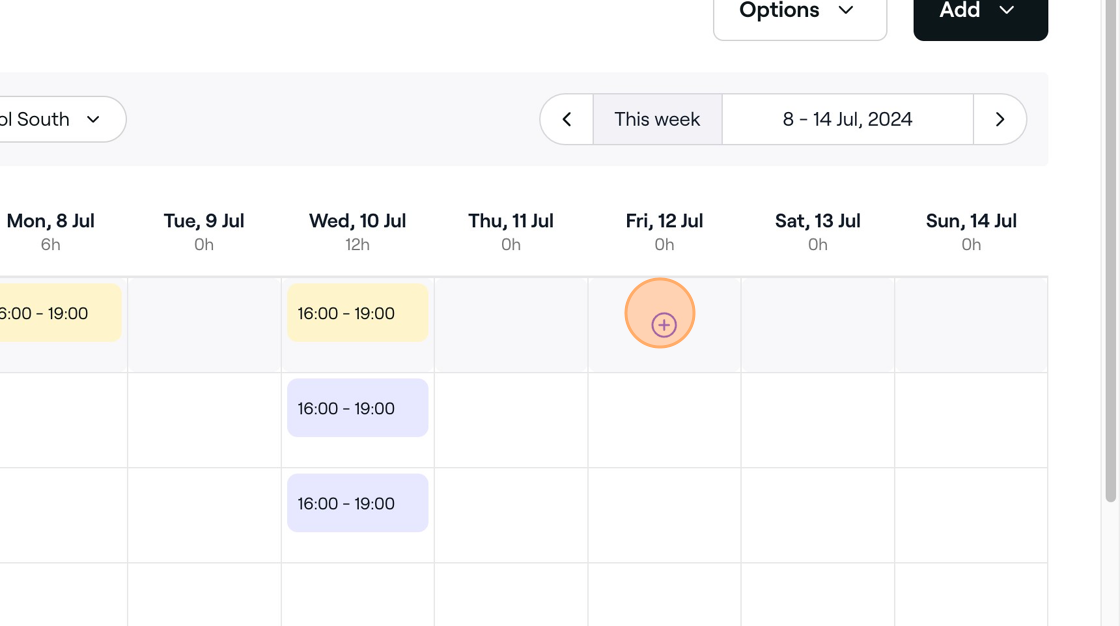The image size is (1120, 626).
Task: Open Wednesday's second-row purple 16:00 – 19:00 shift
Action: click(x=358, y=408)
